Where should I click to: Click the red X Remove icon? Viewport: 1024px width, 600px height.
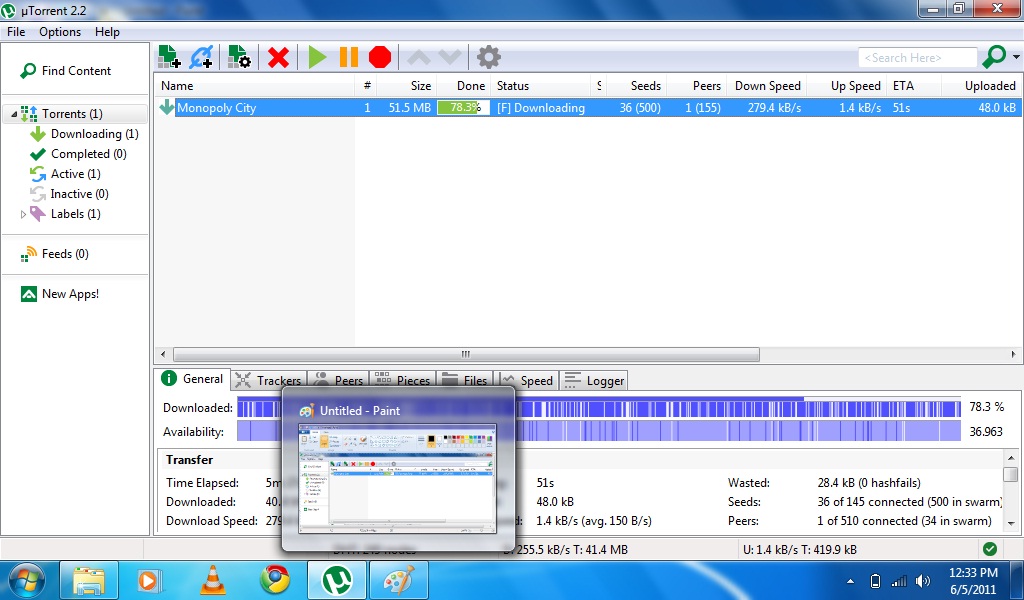click(x=278, y=57)
